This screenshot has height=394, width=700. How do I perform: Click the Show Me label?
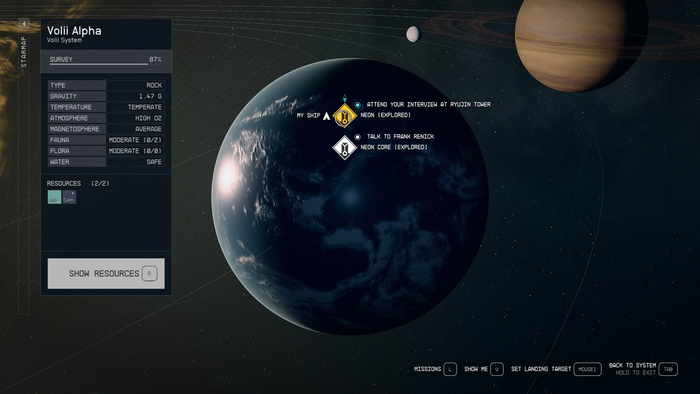(x=476, y=369)
